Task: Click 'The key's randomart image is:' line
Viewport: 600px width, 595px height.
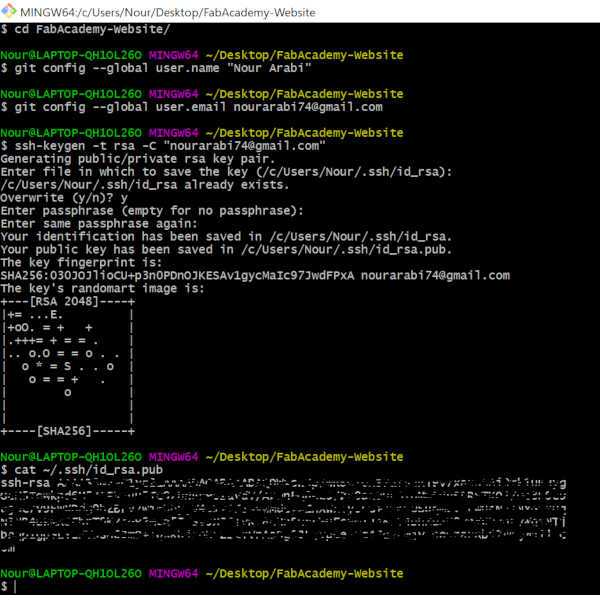Action: click(103, 289)
